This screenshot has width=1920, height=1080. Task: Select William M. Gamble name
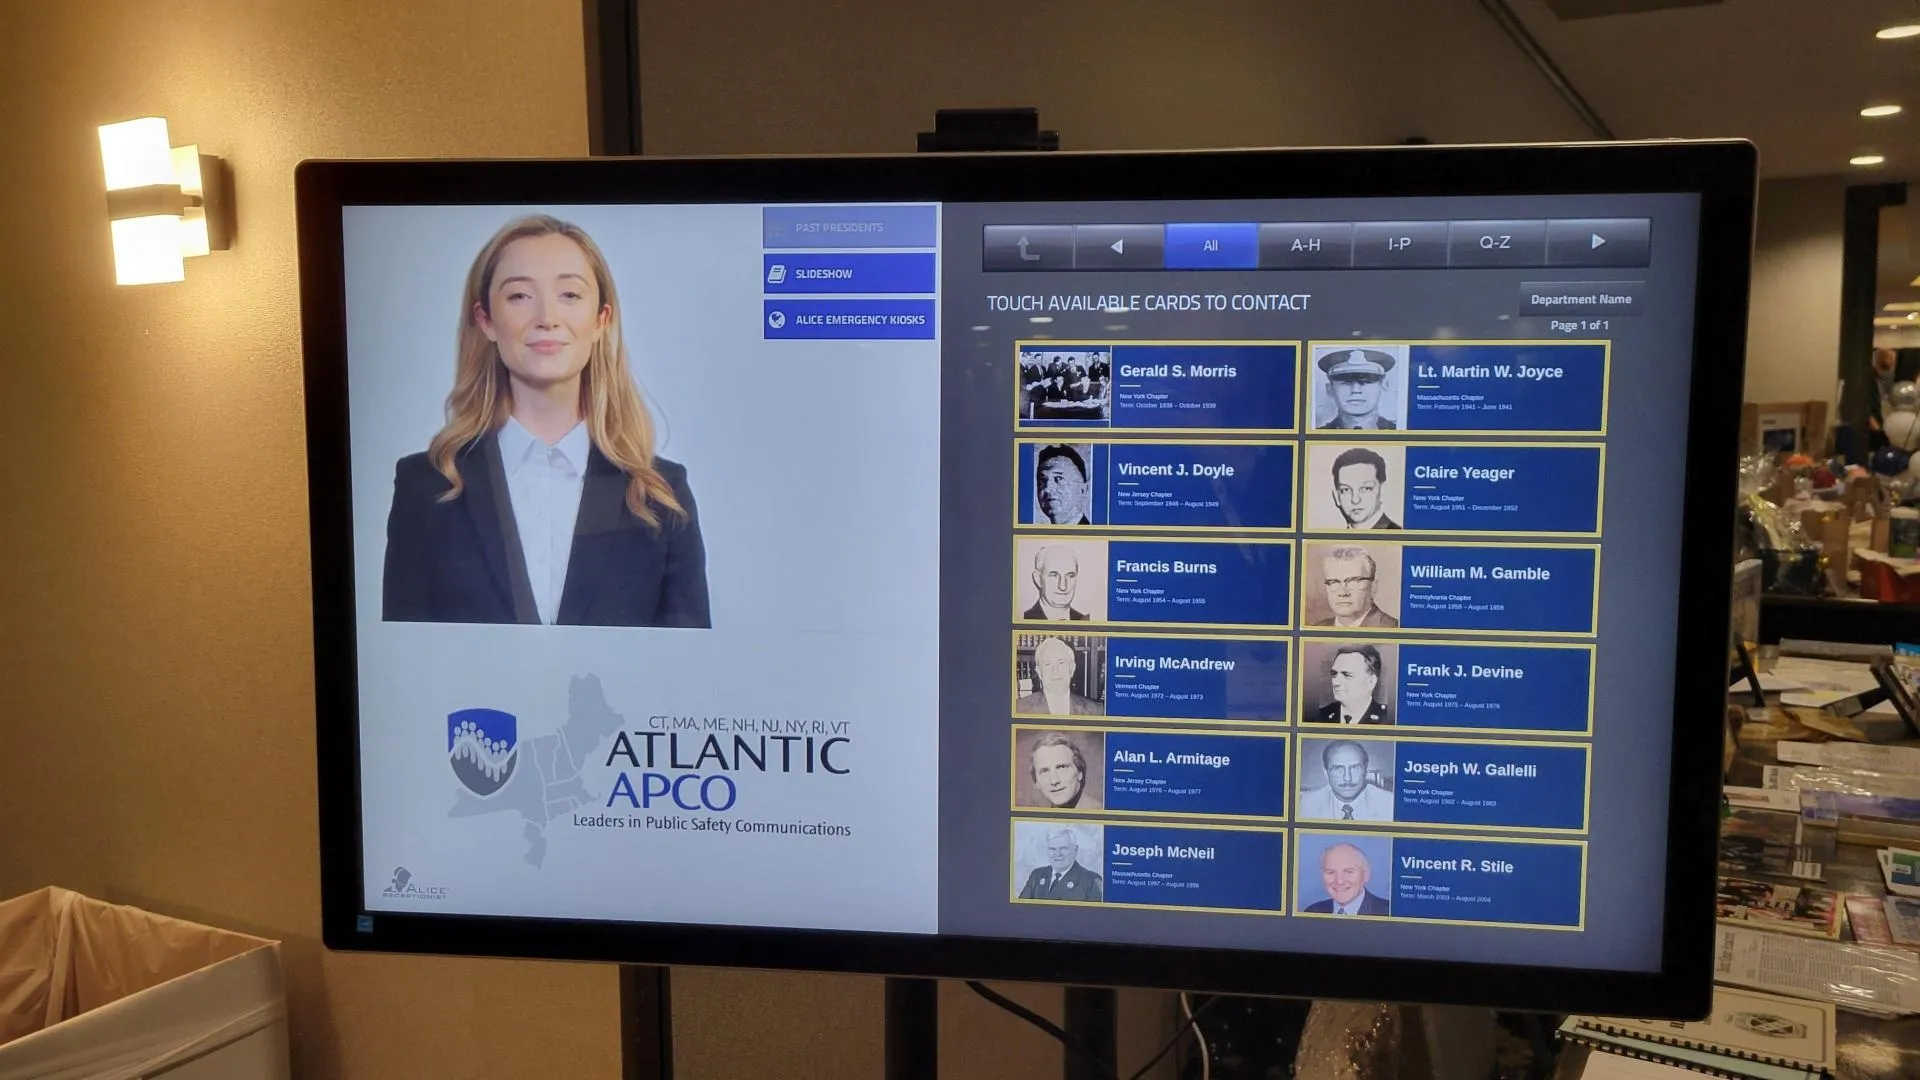point(1479,573)
